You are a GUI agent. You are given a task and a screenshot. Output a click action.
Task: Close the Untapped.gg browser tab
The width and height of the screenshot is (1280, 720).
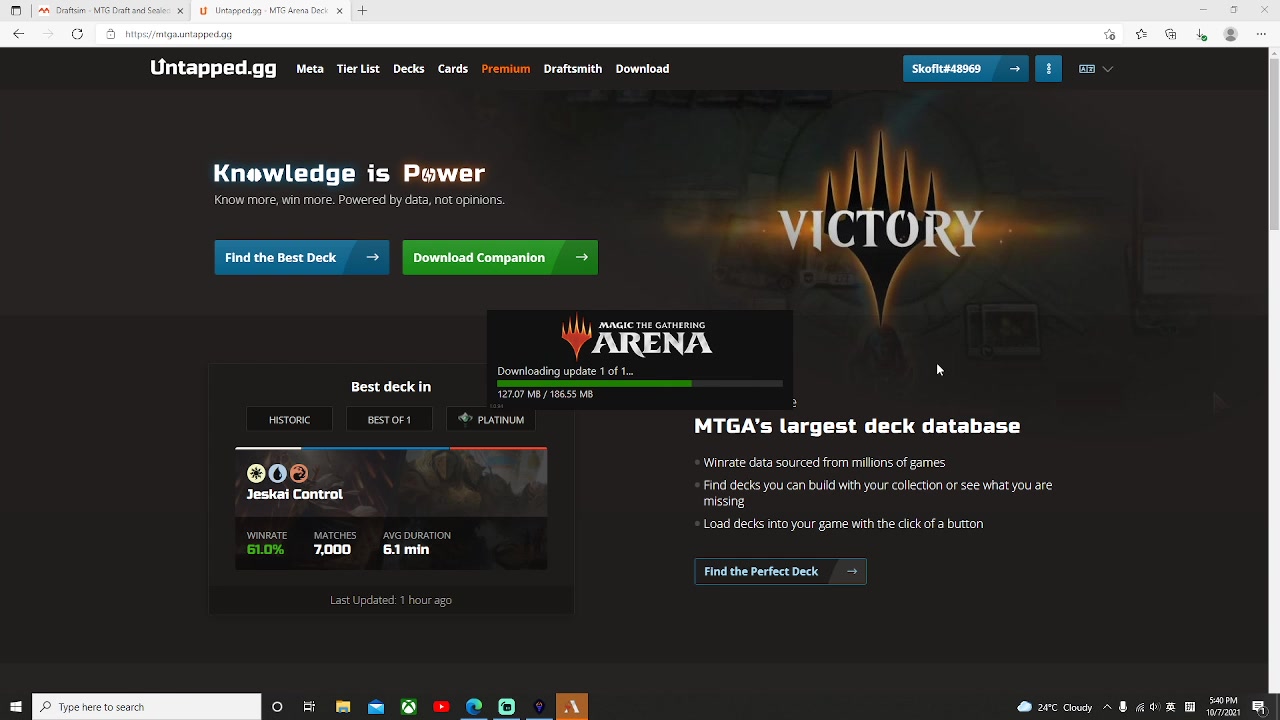tap(340, 11)
